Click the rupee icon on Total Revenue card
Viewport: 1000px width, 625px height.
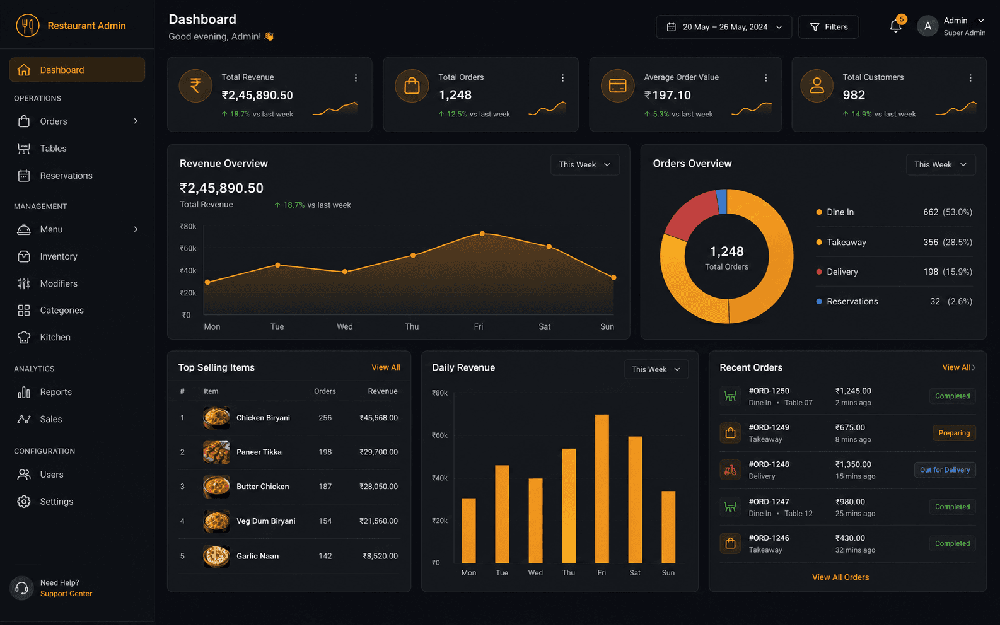click(196, 85)
